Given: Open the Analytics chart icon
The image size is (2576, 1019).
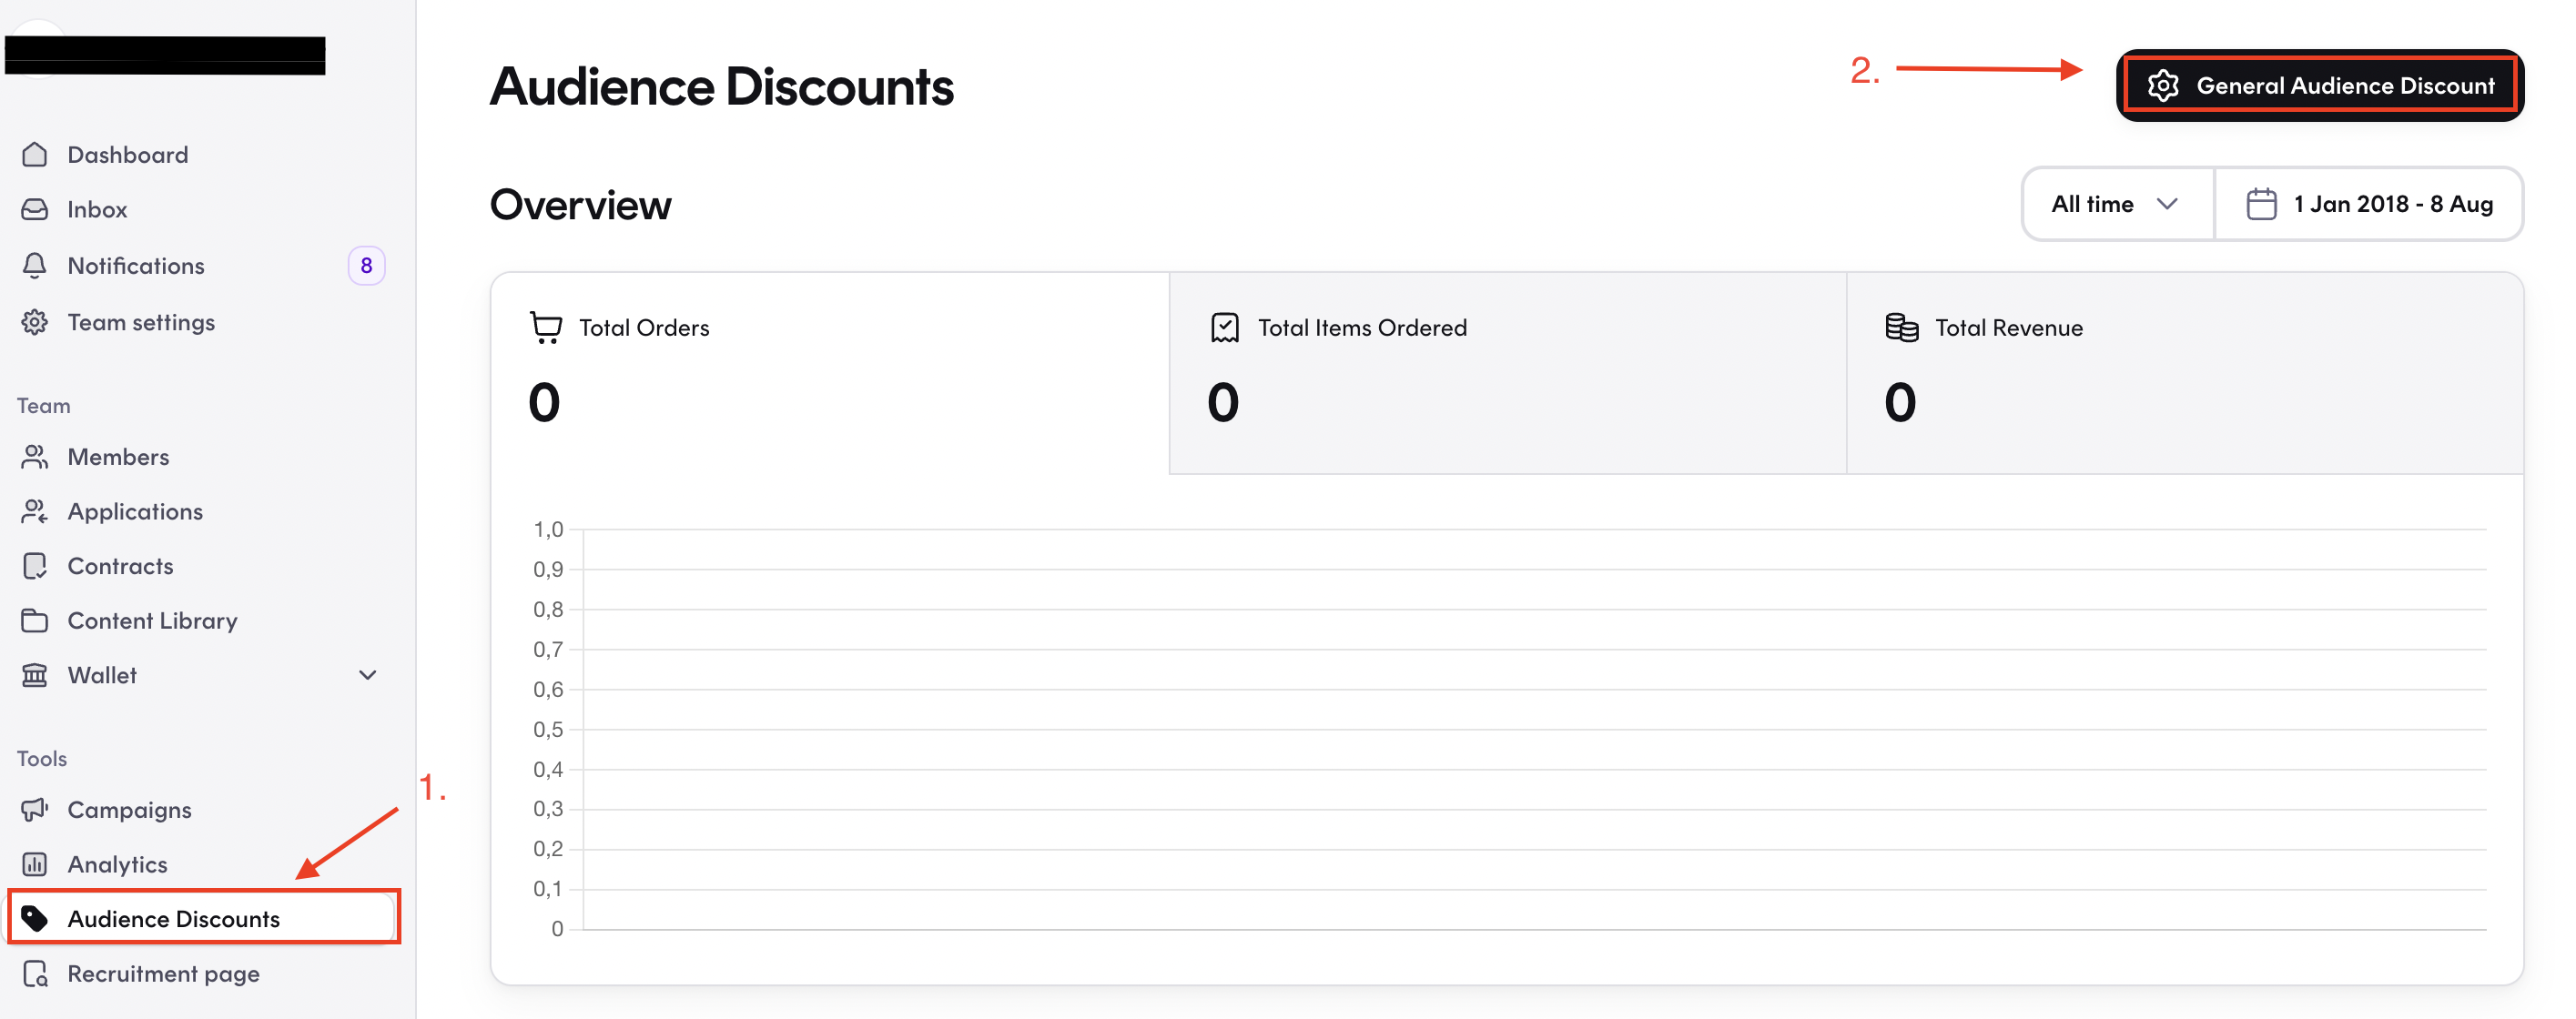Looking at the screenshot, I should 35,864.
